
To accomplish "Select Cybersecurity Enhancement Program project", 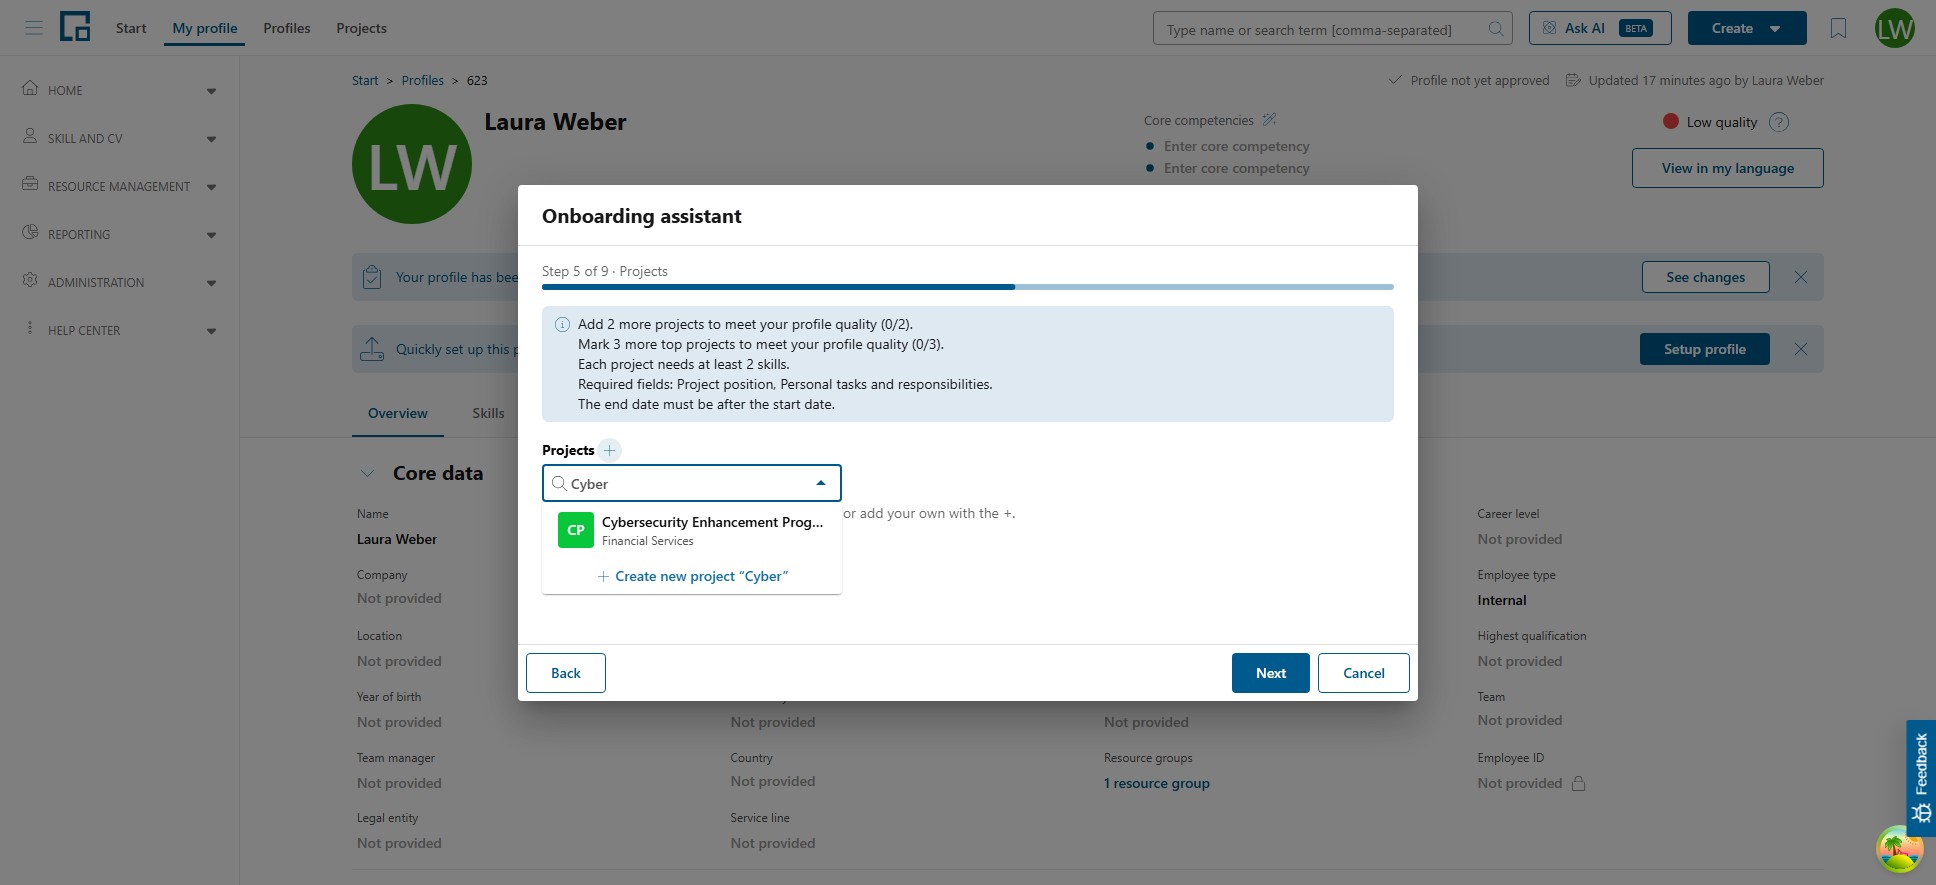I will (692, 530).
